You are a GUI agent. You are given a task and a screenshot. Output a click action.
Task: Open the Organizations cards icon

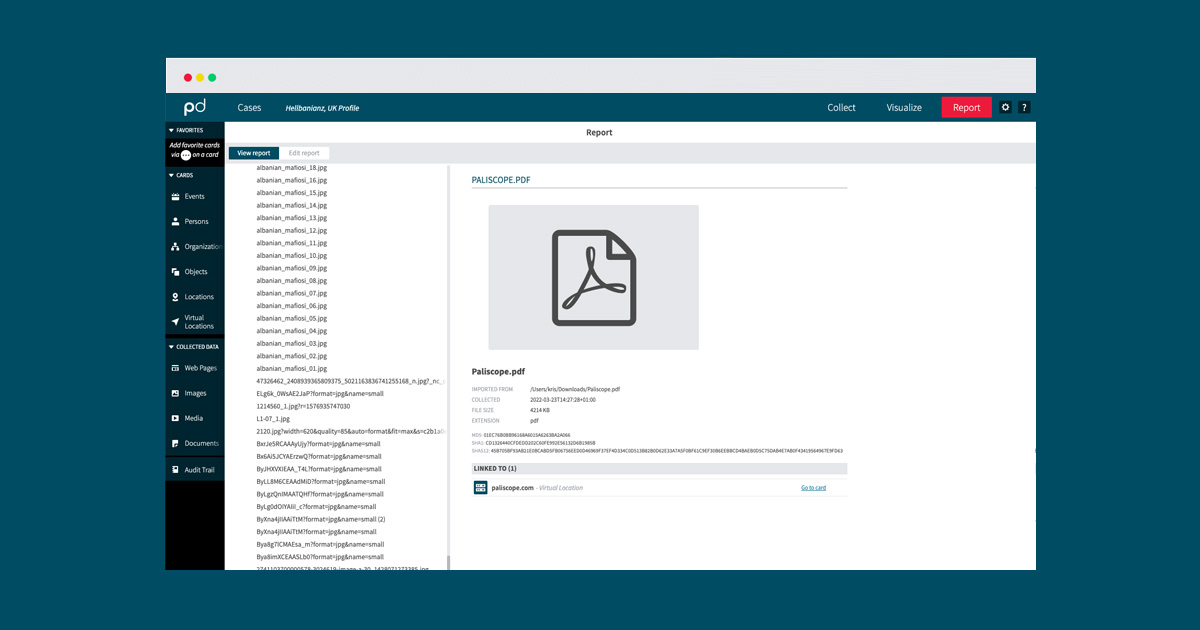pos(176,247)
